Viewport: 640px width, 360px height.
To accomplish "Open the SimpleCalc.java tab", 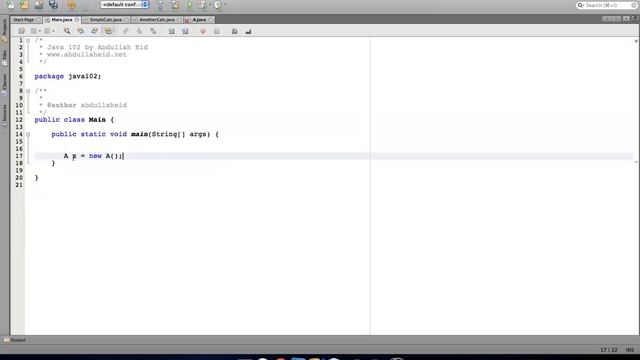I will [x=106, y=20].
